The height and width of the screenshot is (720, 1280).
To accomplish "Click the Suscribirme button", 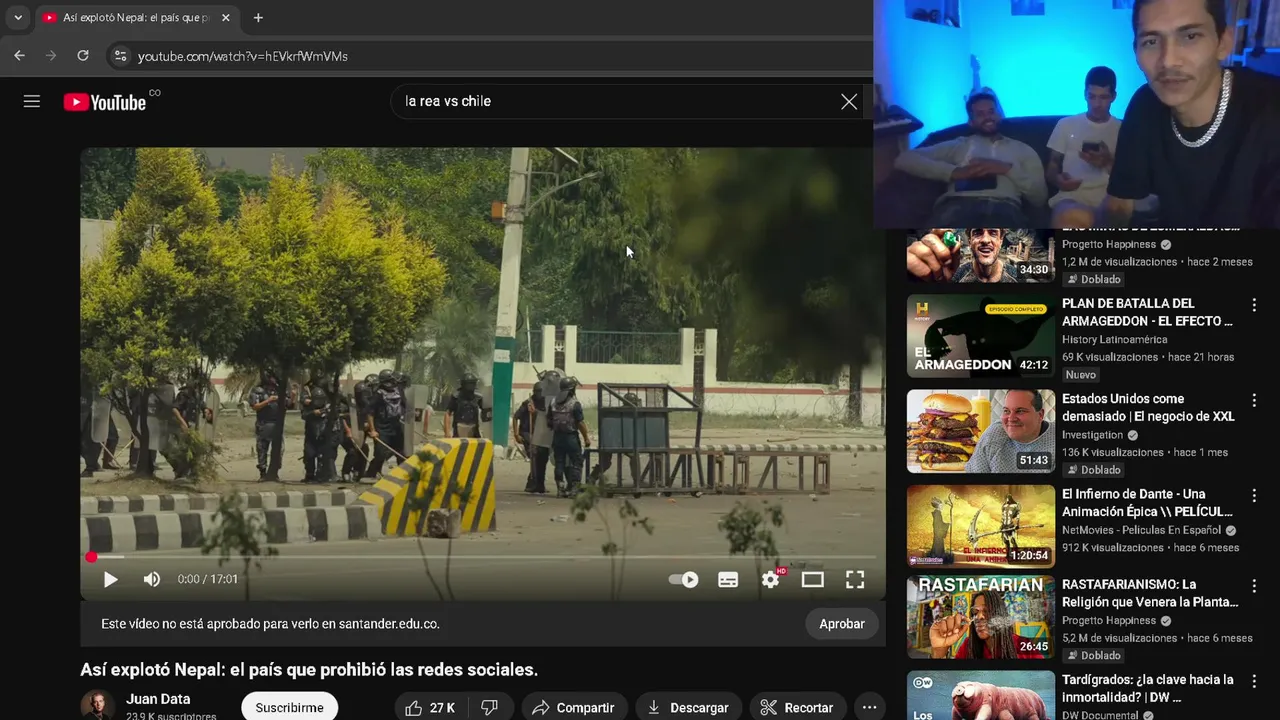I will pyautogui.click(x=289, y=707).
